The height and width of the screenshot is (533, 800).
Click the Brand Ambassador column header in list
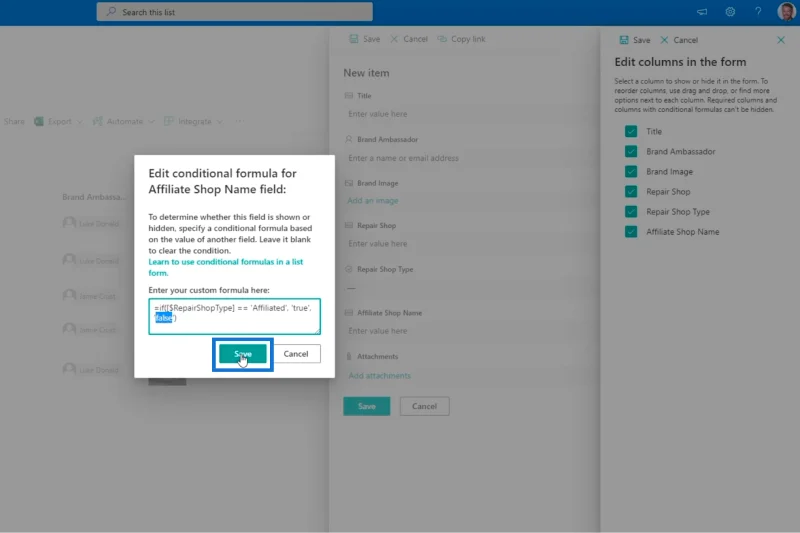point(94,197)
